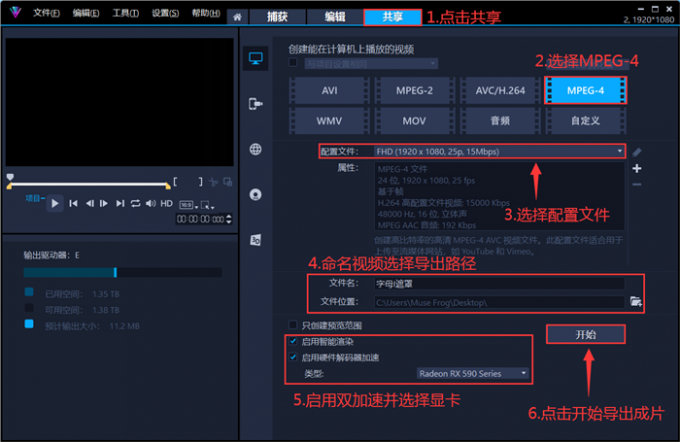
Task: Click the preview scrubber handle
Action: [10, 177]
